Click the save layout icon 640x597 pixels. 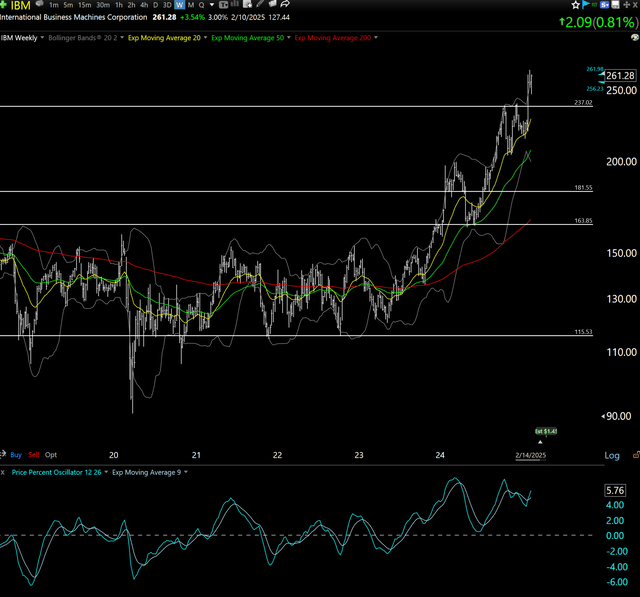615,5
